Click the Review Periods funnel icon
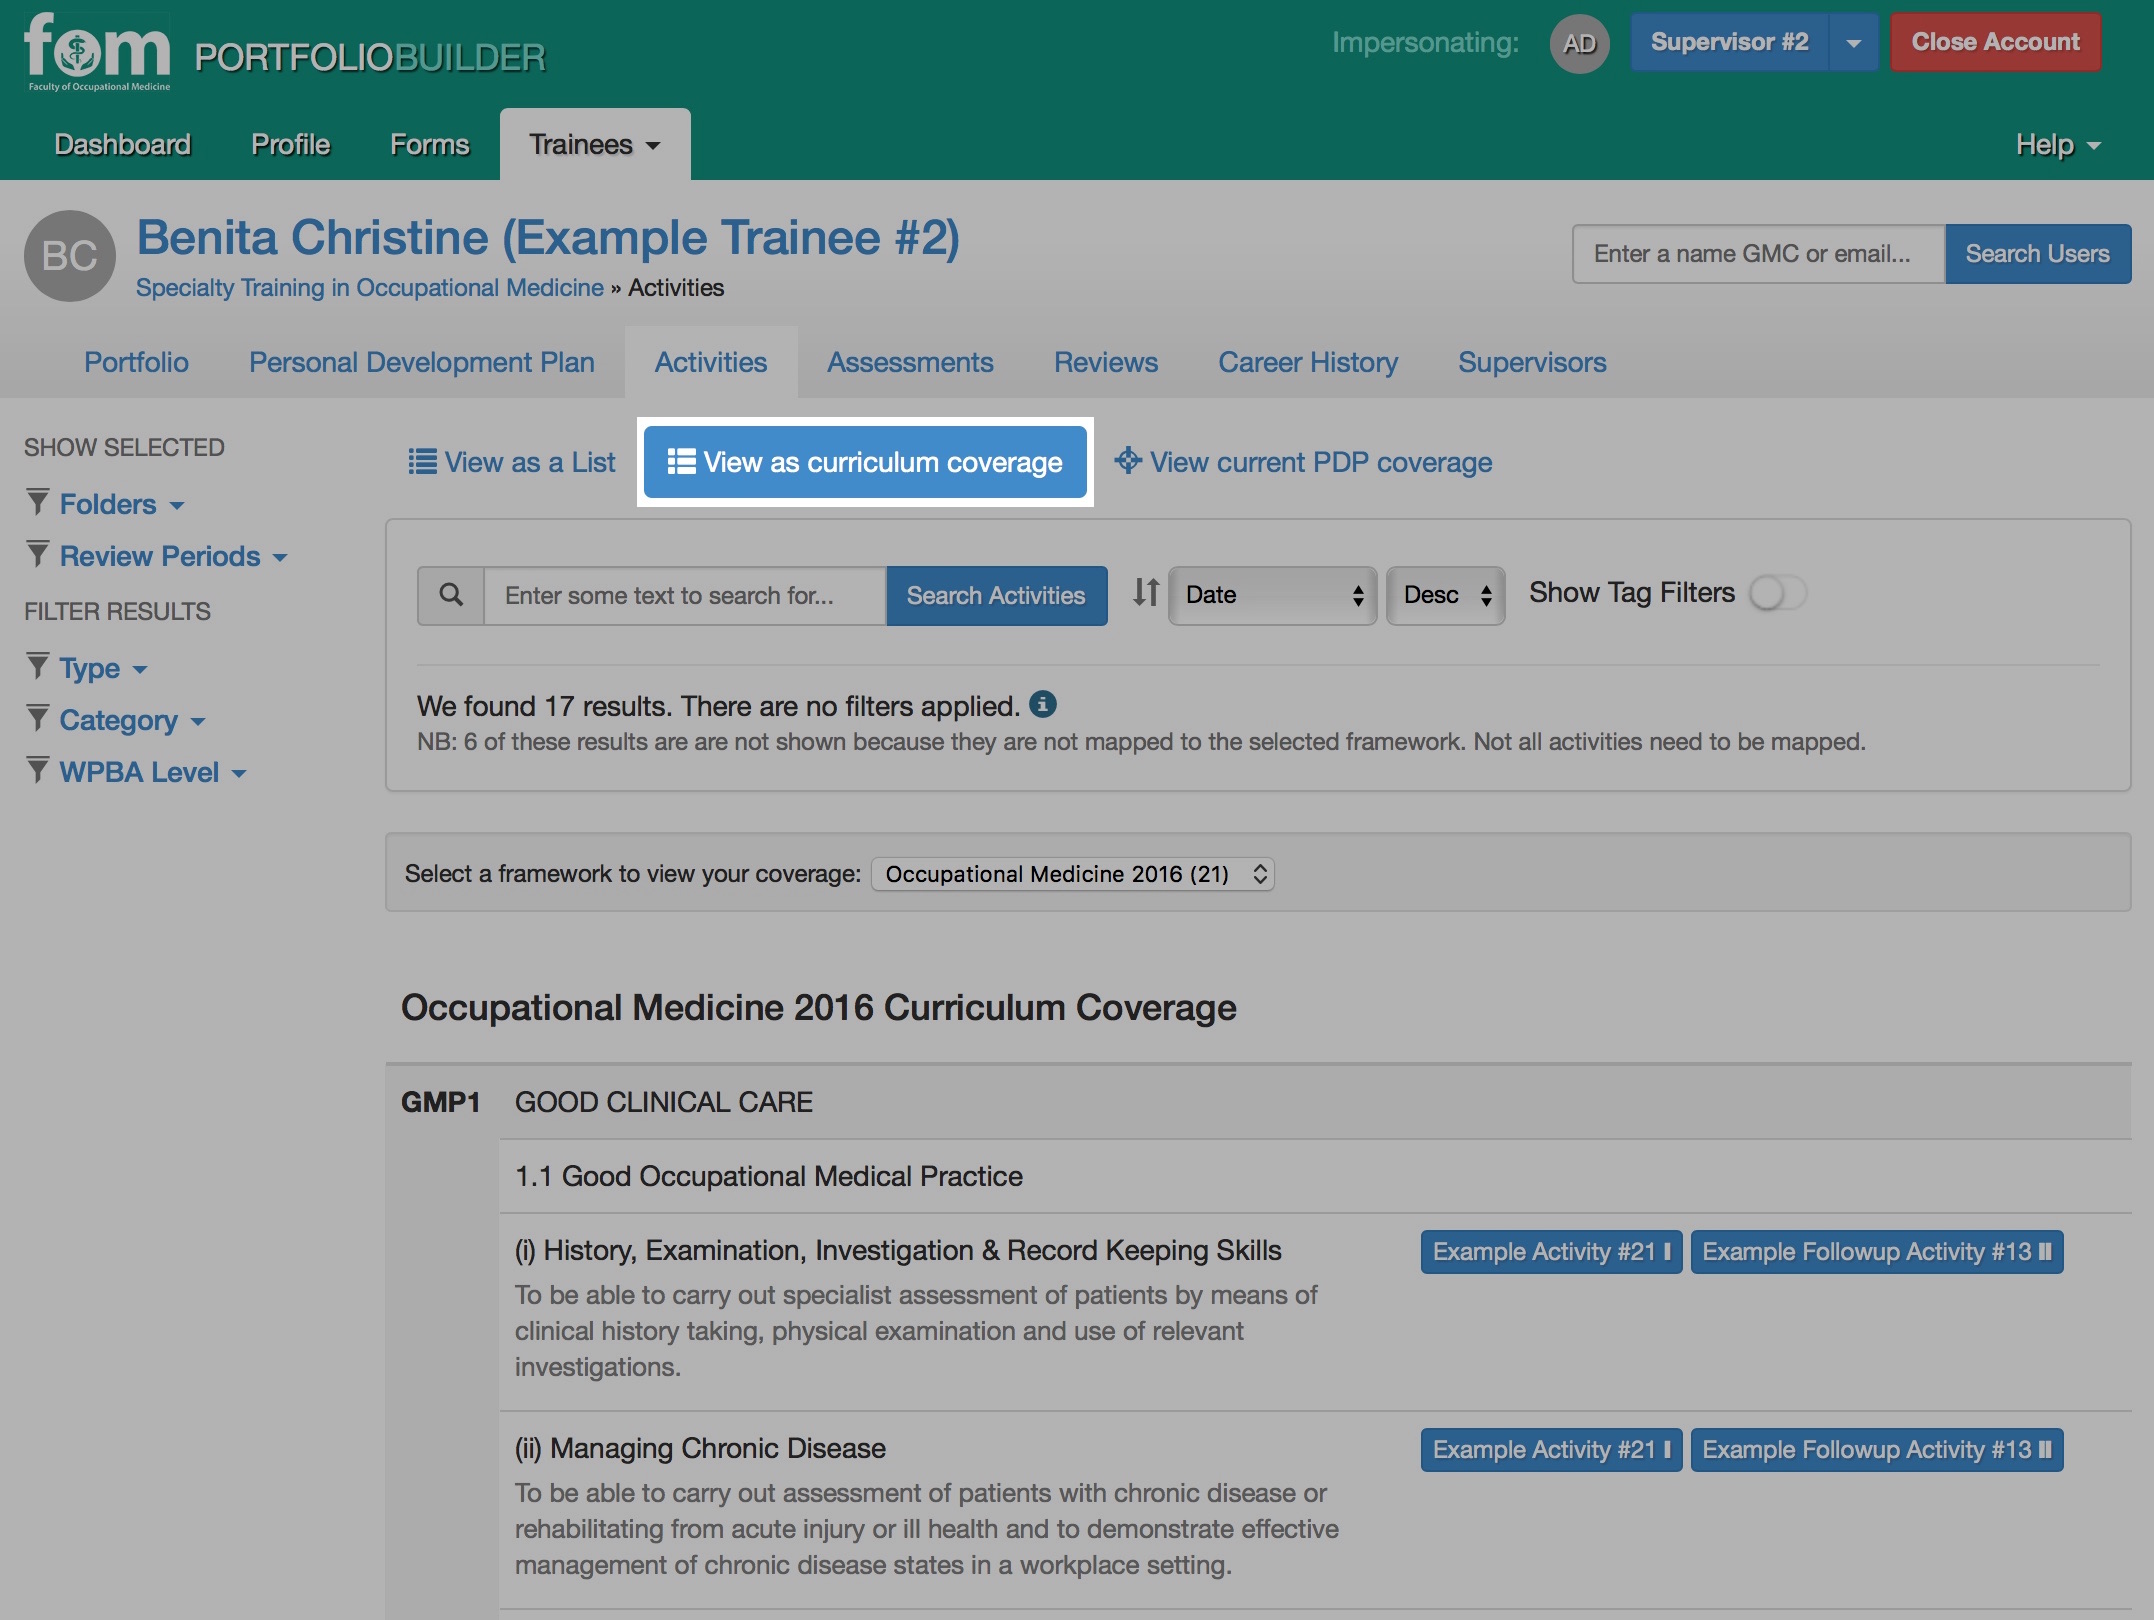This screenshot has height=1620, width=2154. tap(38, 554)
